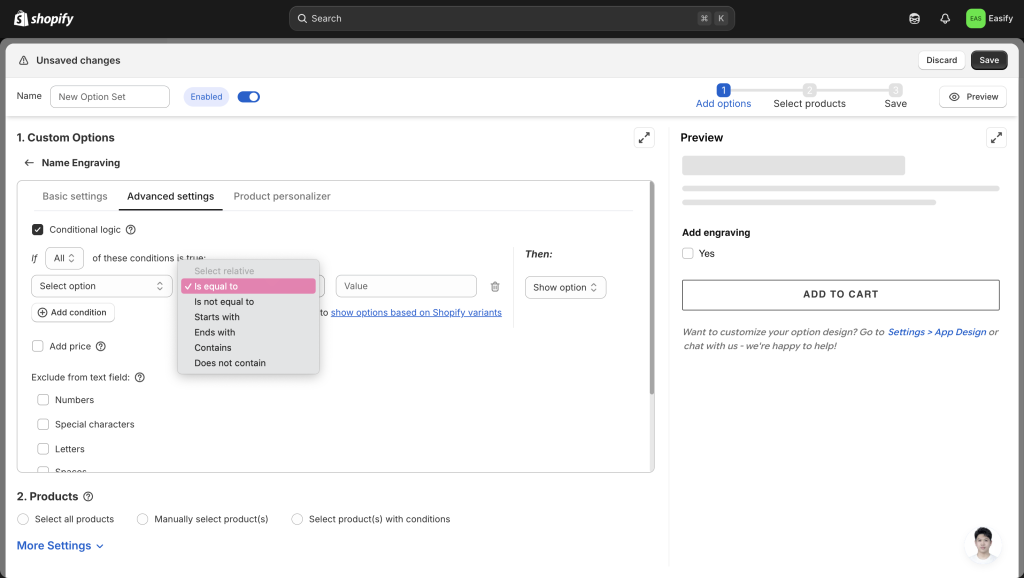
Task: Uncheck the Conditional logic checkbox
Action: click(38, 230)
